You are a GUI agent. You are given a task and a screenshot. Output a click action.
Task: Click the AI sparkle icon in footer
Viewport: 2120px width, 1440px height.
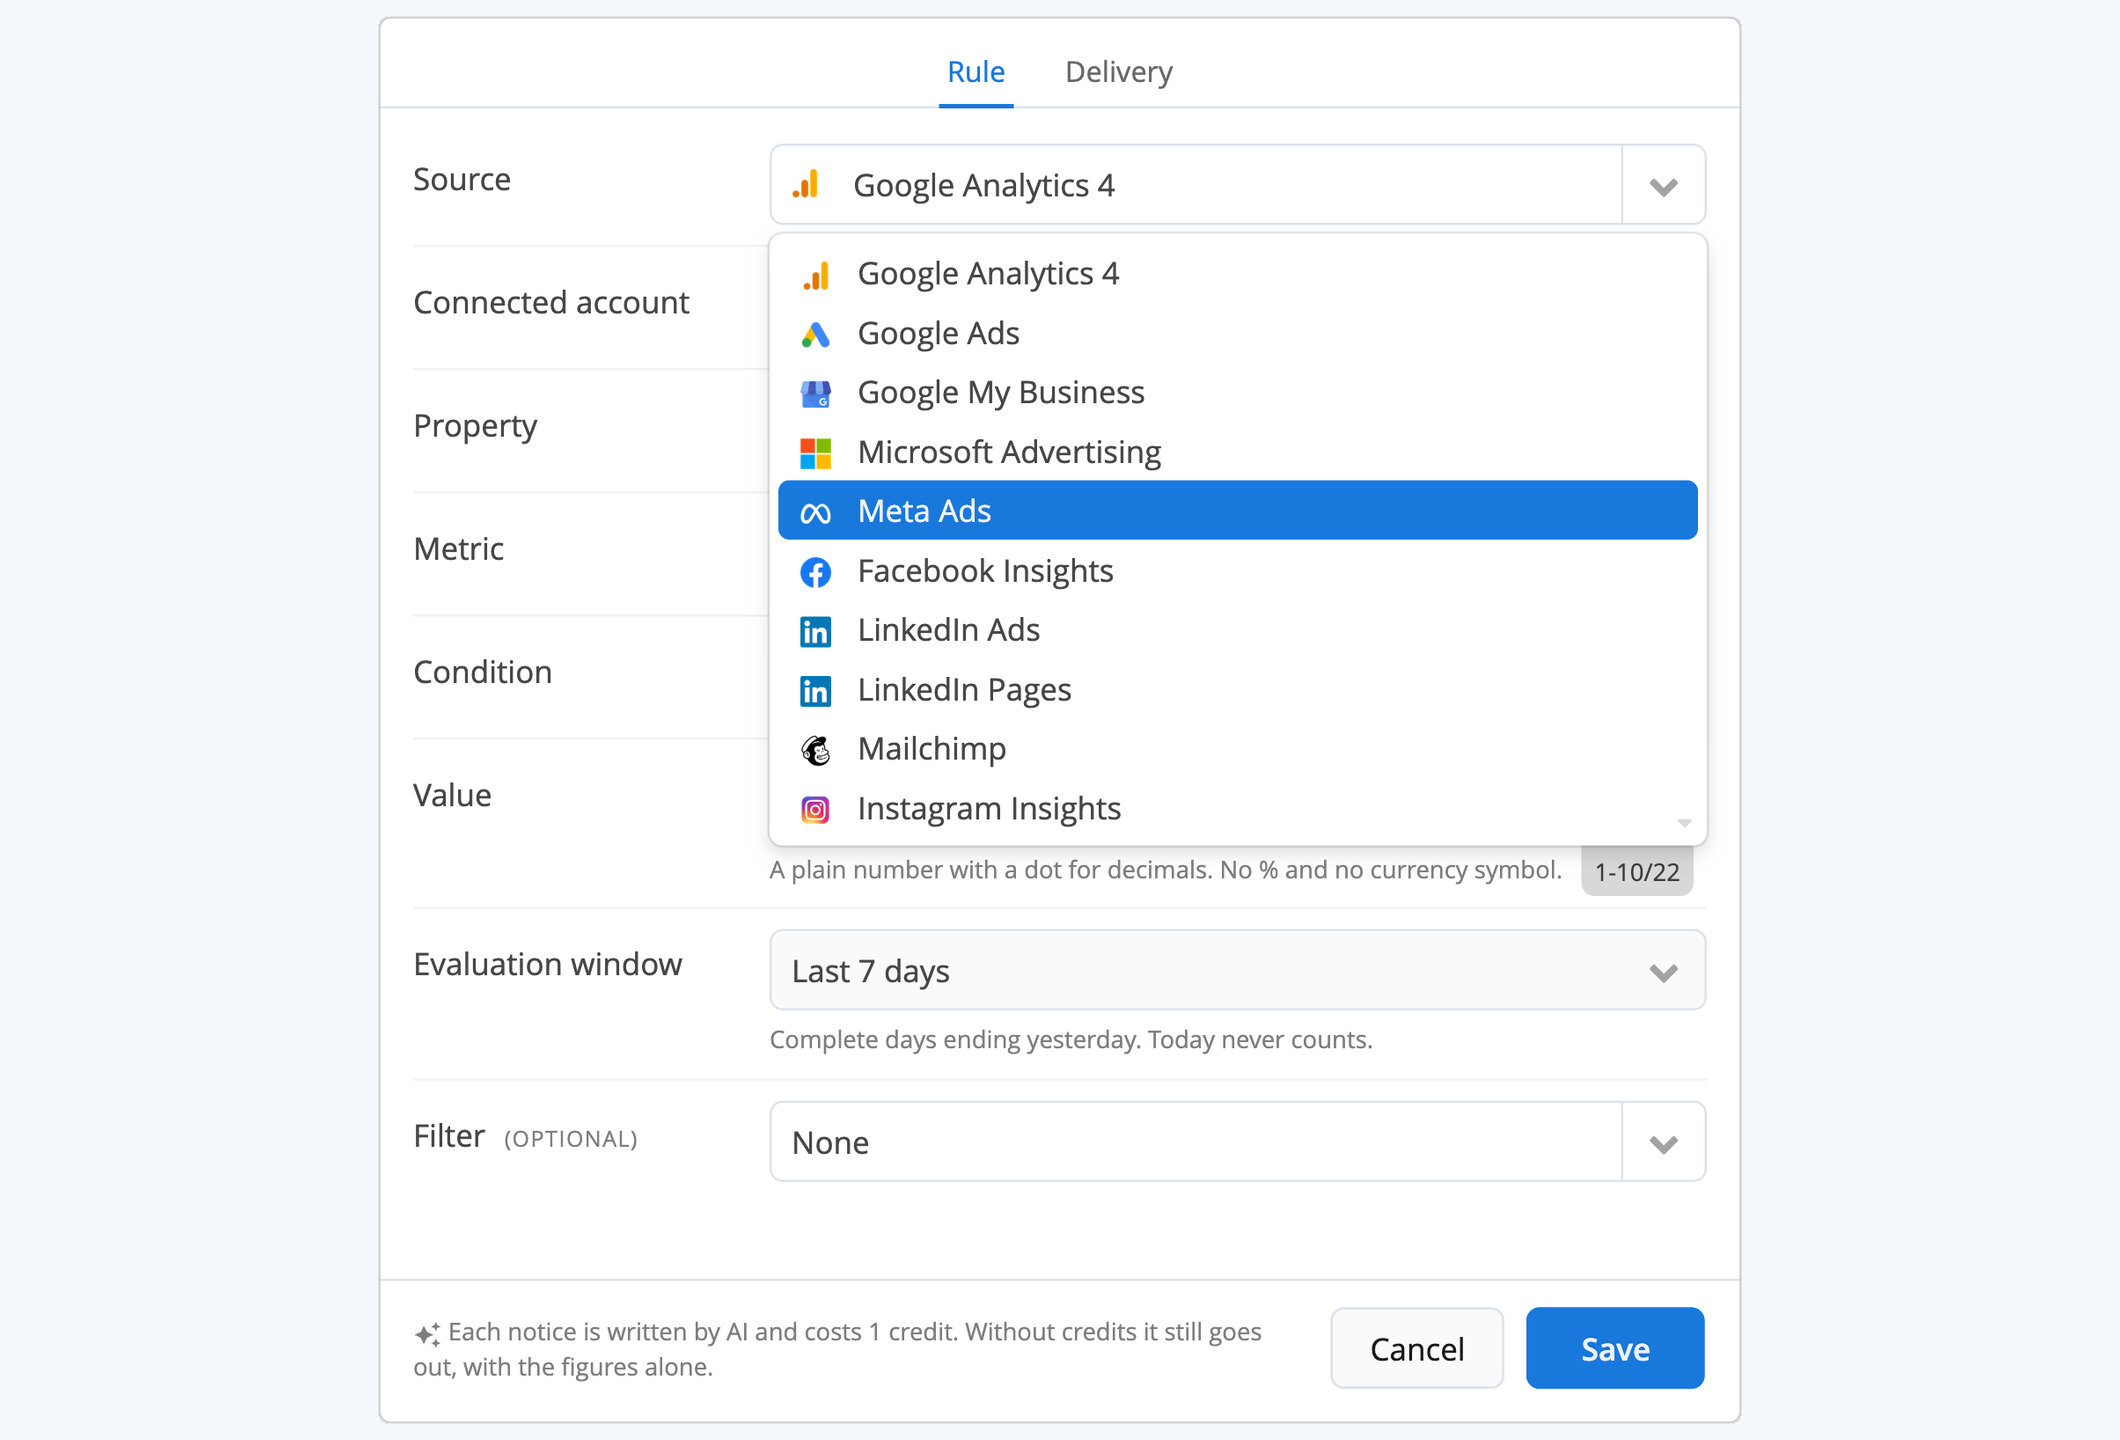coord(427,1334)
